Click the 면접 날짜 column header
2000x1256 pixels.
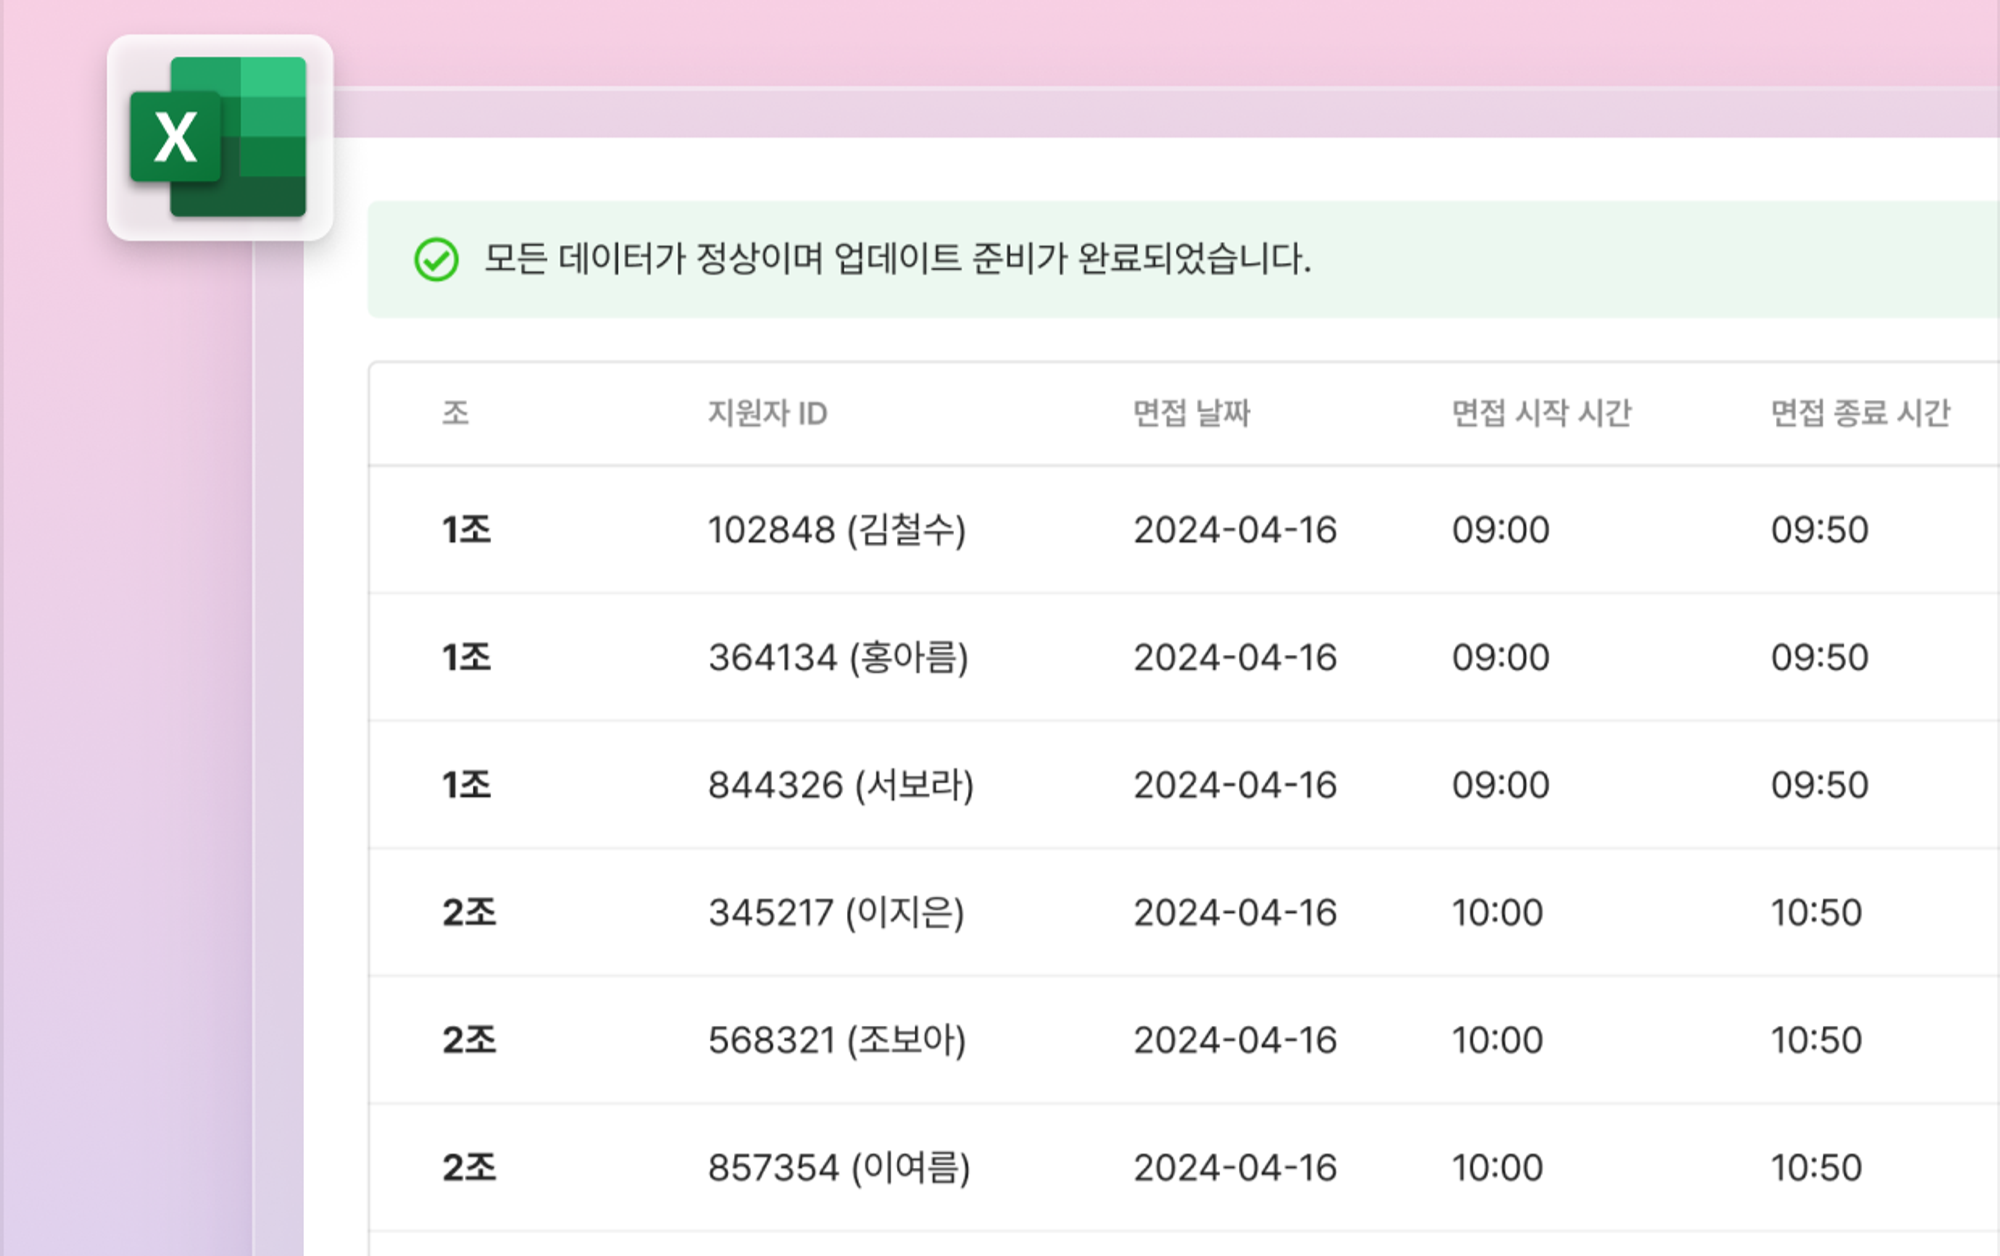tap(1191, 413)
